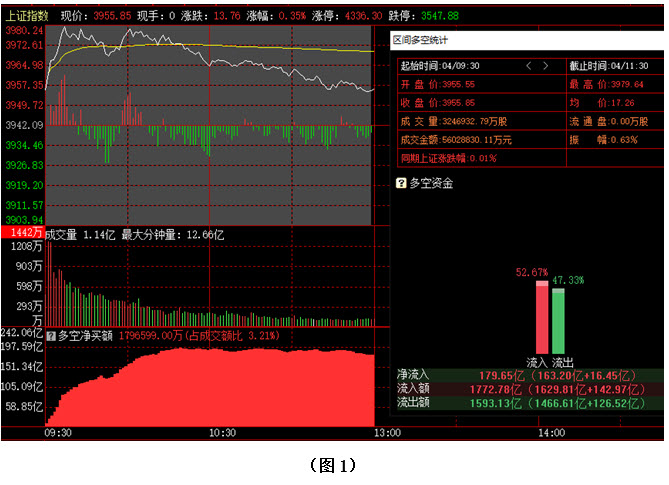Click the 13:00 time axis marker
The image size is (669, 485).
387,433
